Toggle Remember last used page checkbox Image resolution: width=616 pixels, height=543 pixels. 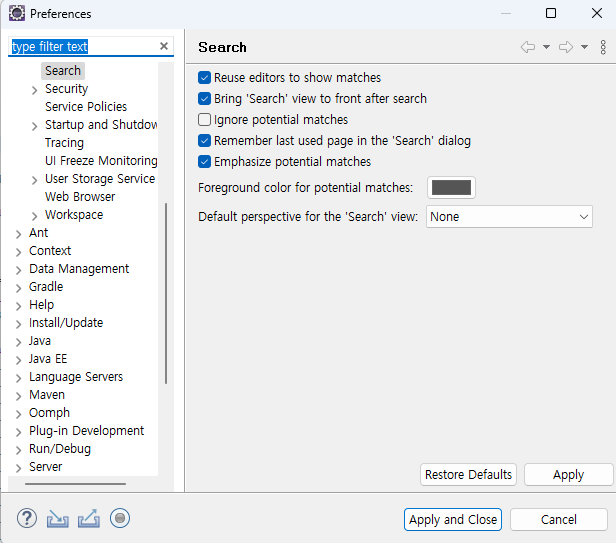tap(204, 140)
